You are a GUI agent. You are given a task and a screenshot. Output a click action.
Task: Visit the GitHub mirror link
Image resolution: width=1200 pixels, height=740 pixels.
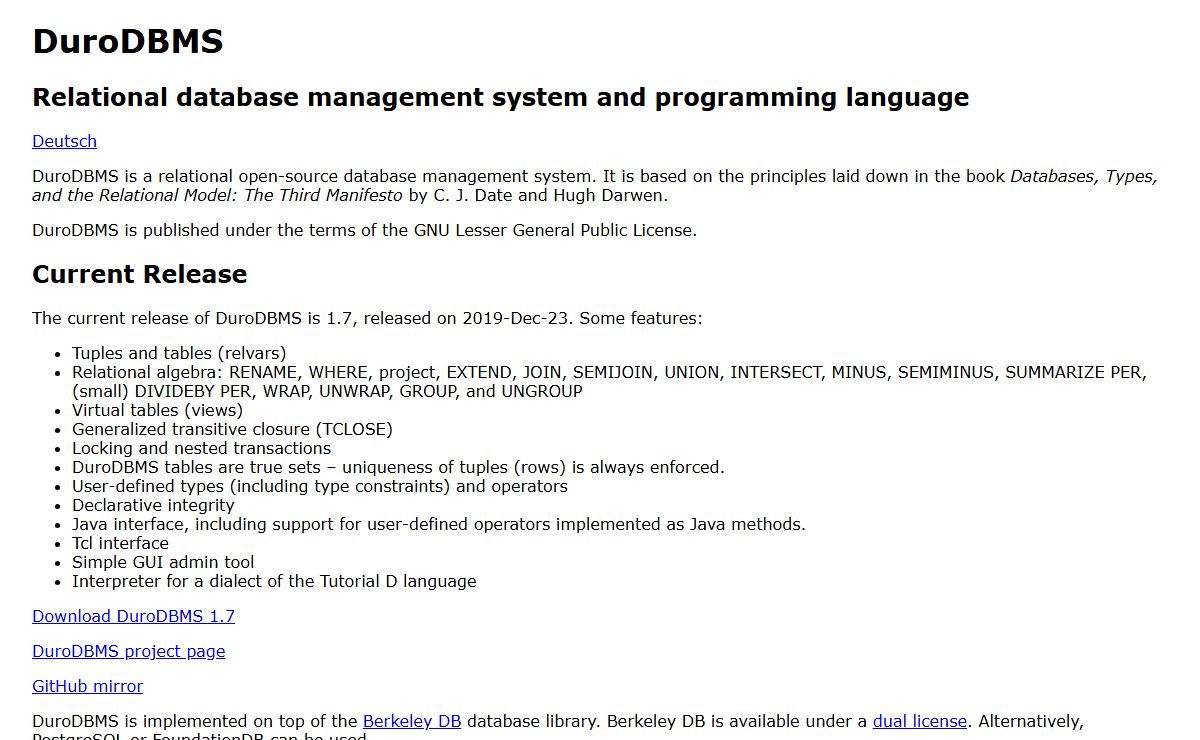(87, 686)
